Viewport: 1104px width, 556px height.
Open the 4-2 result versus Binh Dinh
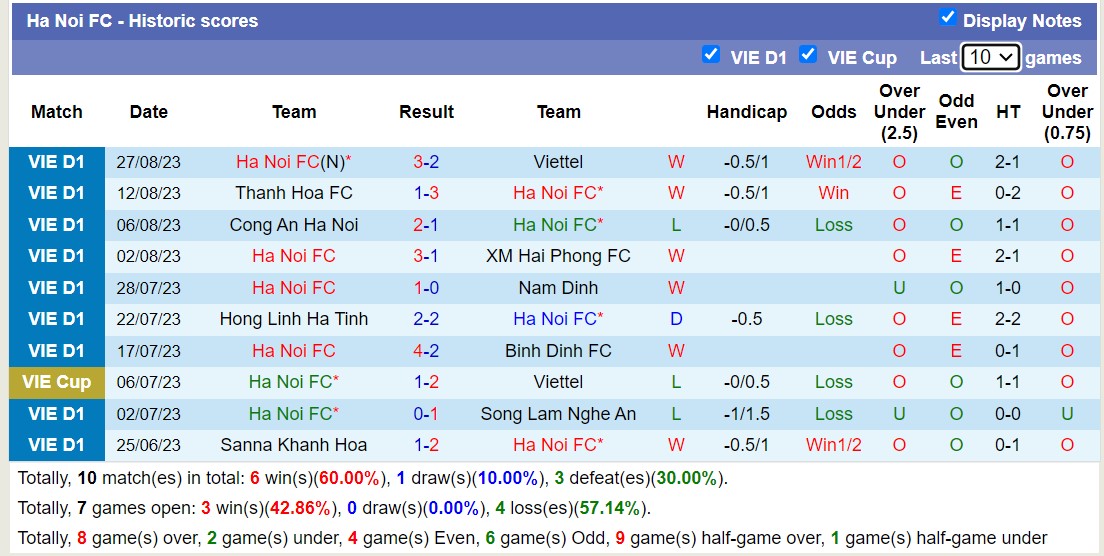tap(426, 351)
